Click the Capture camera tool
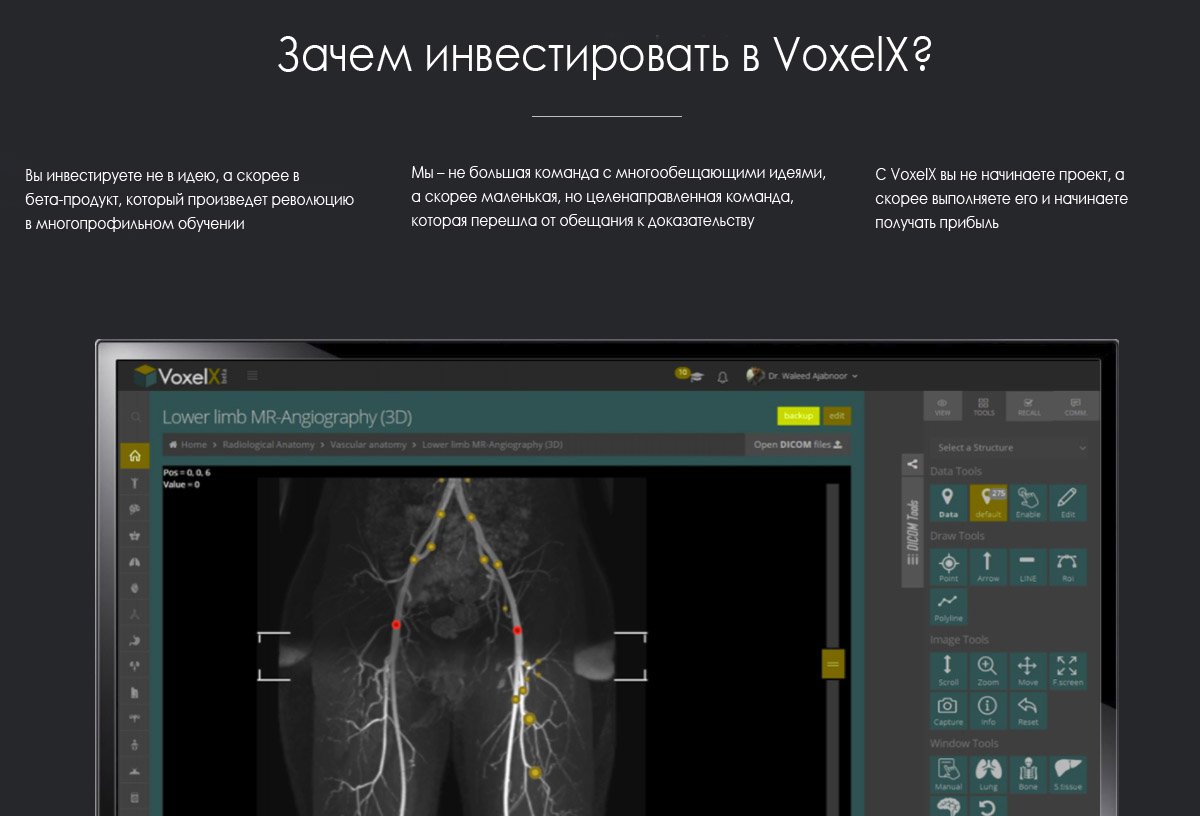 [x=948, y=710]
